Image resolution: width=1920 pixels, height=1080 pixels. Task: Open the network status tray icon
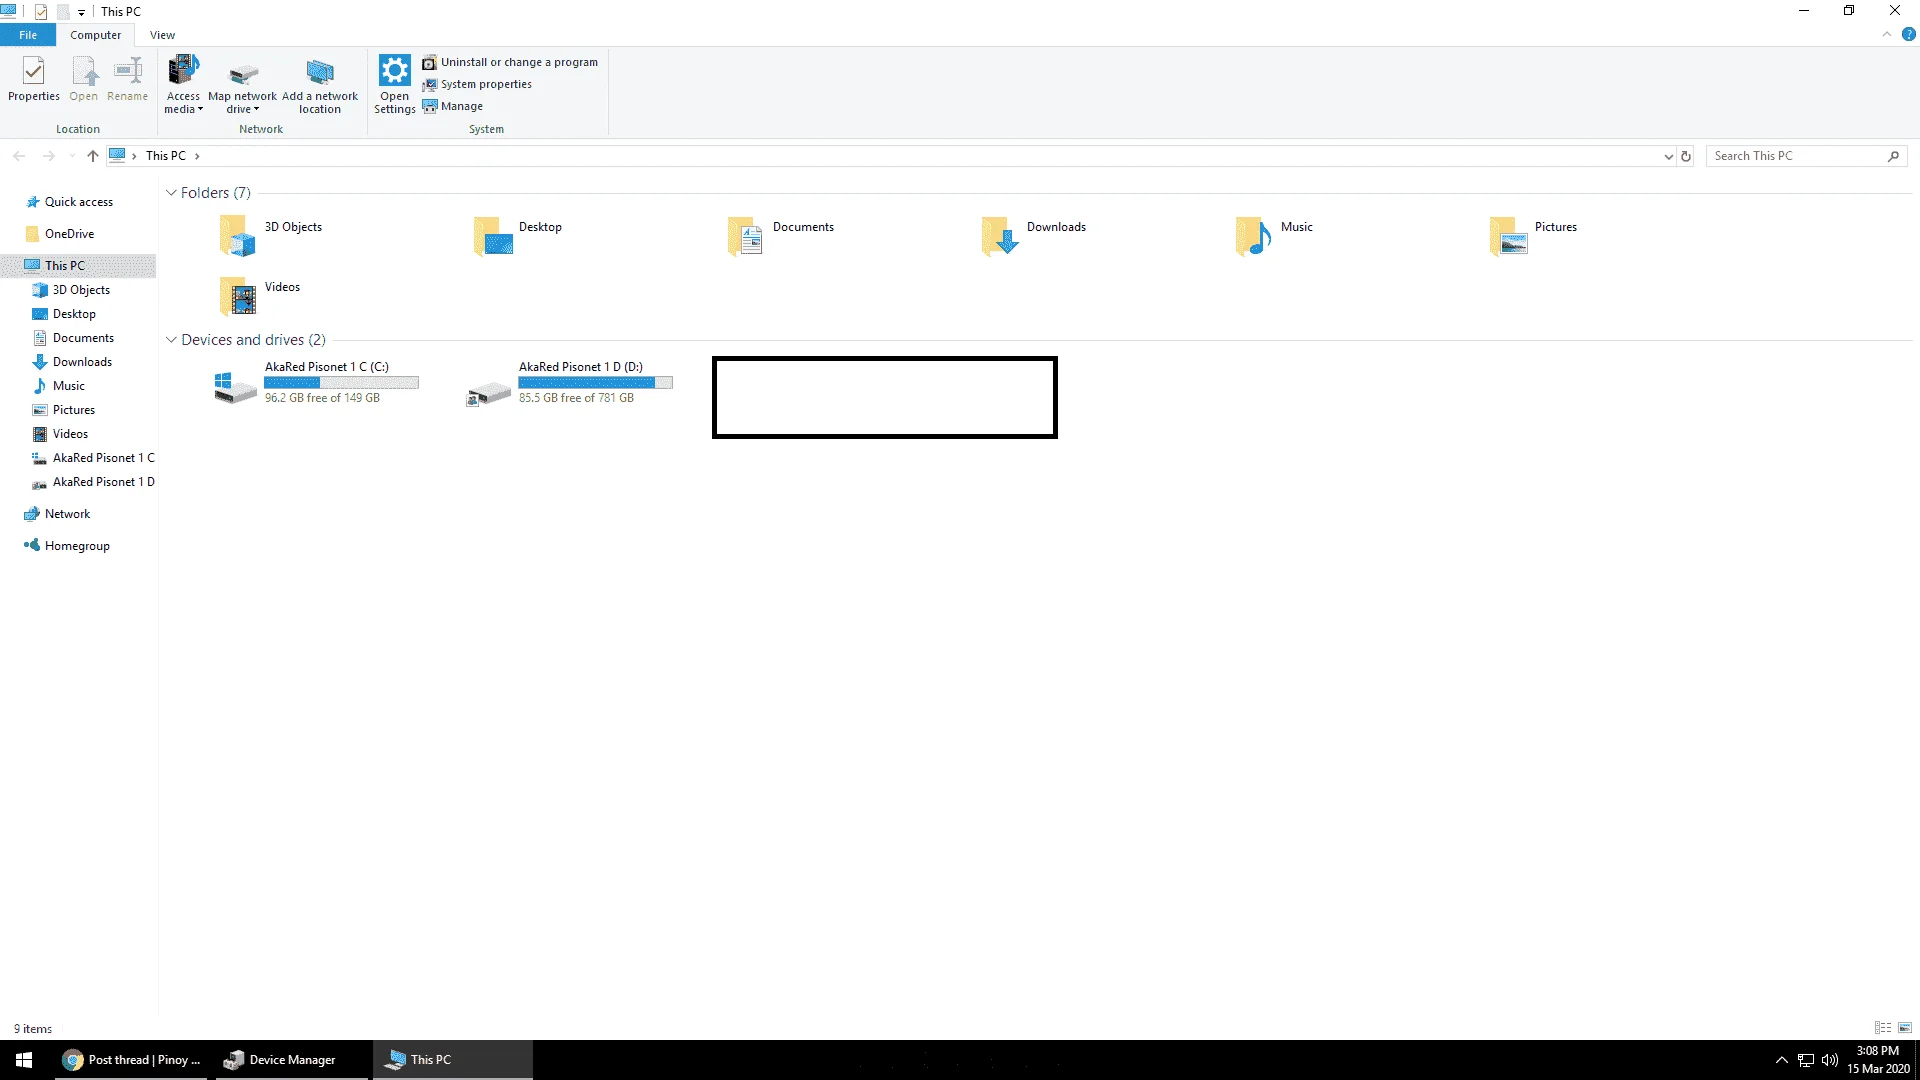pyautogui.click(x=1806, y=1060)
